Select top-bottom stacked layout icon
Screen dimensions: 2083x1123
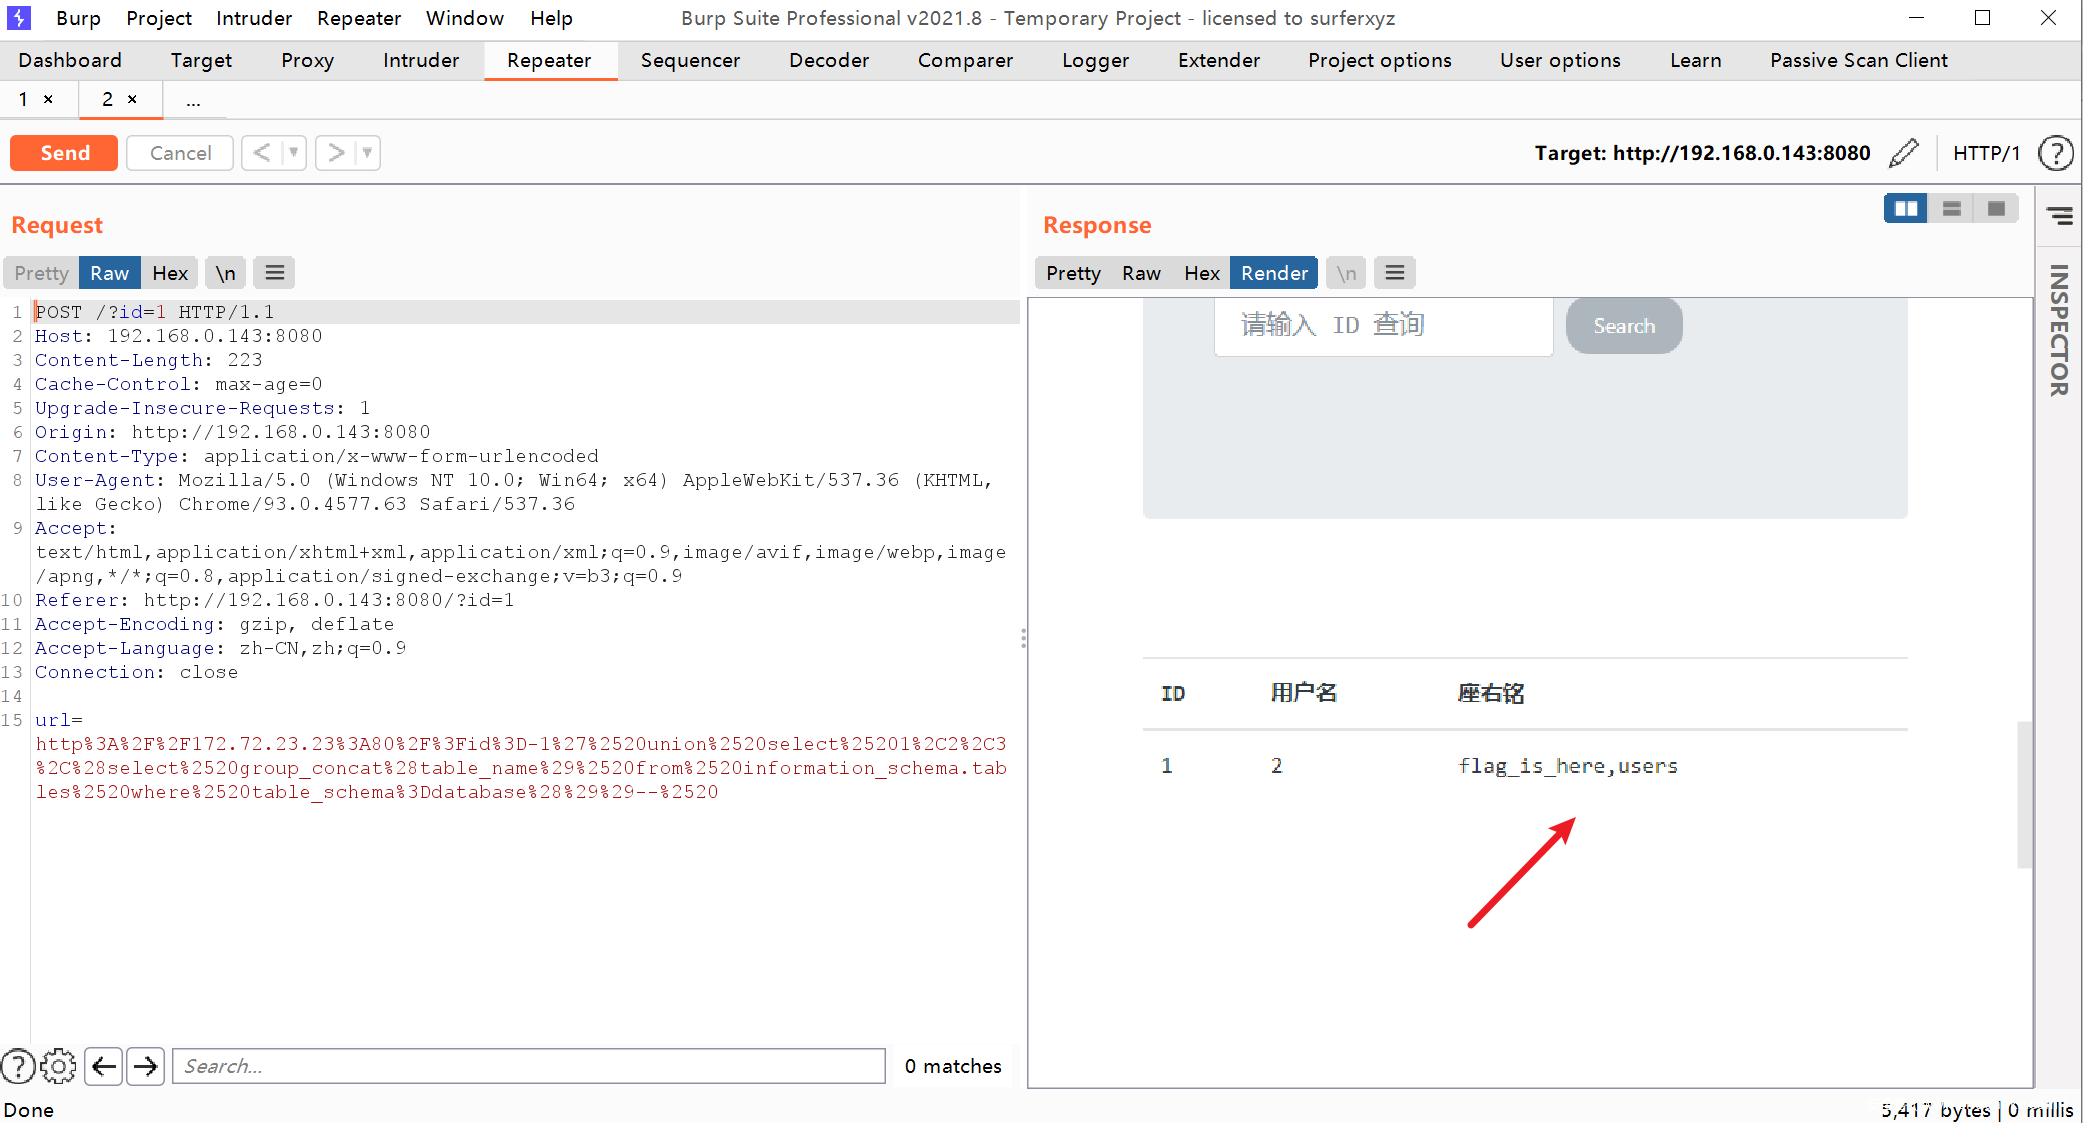1951,209
